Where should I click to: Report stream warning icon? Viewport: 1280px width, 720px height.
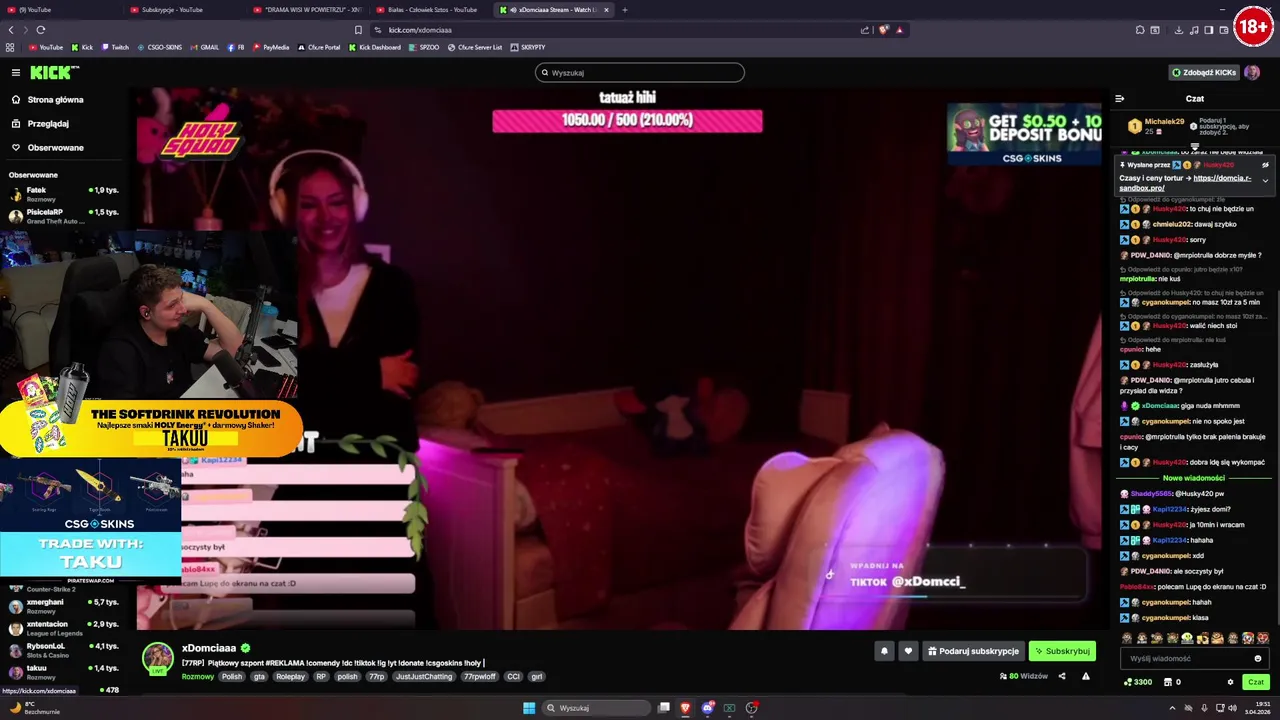(x=1086, y=676)
